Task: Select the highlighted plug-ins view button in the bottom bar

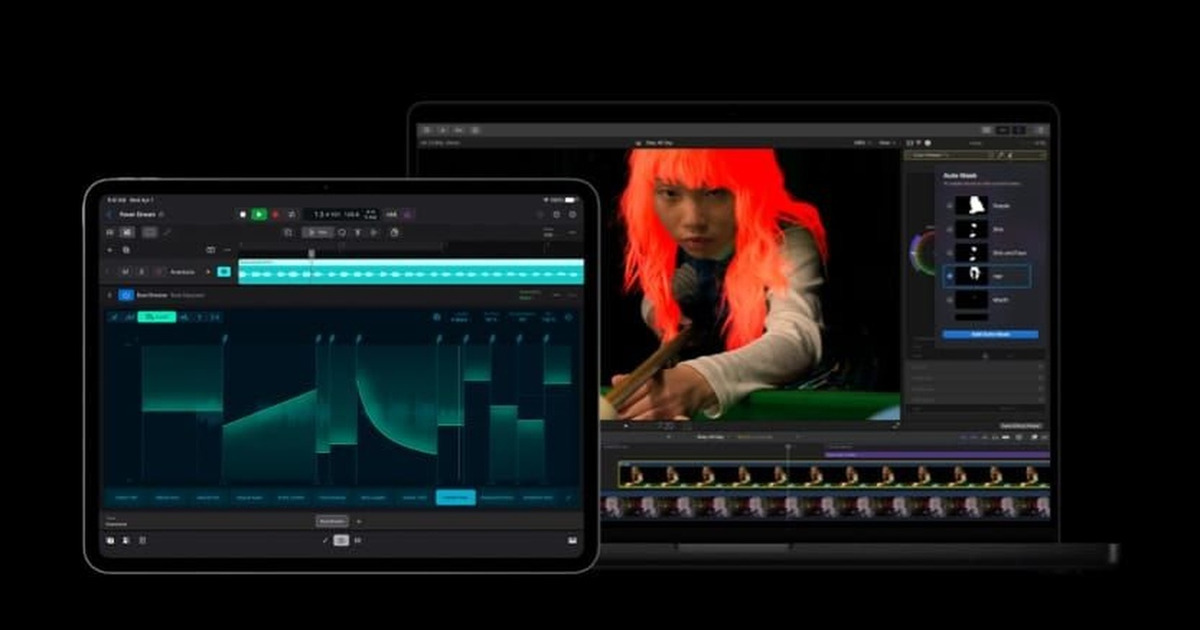Action: point(341,540)
